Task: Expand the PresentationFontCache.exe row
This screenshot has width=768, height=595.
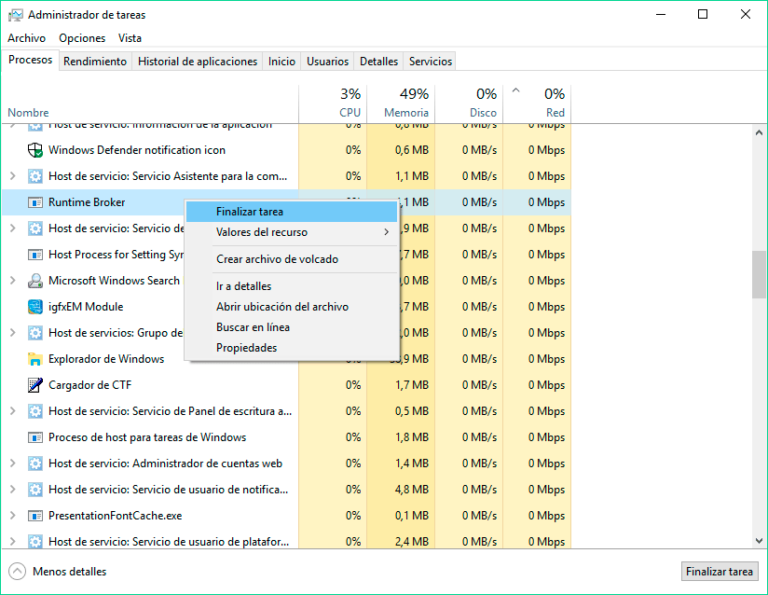Action: pyautogui.click(x=12, y=516)
